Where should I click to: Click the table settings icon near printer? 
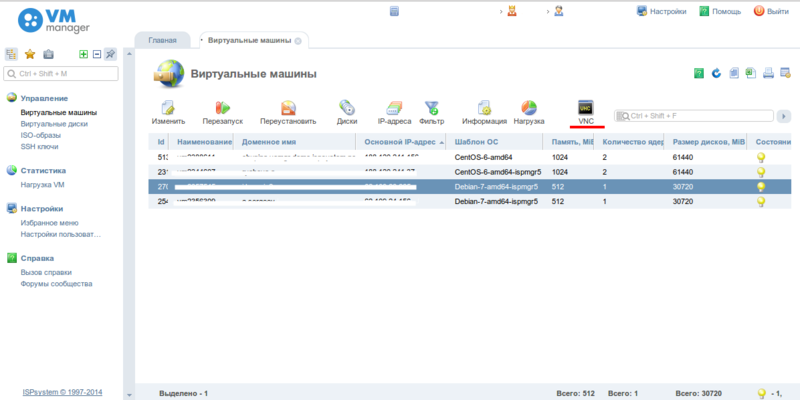tap(786, 73)
